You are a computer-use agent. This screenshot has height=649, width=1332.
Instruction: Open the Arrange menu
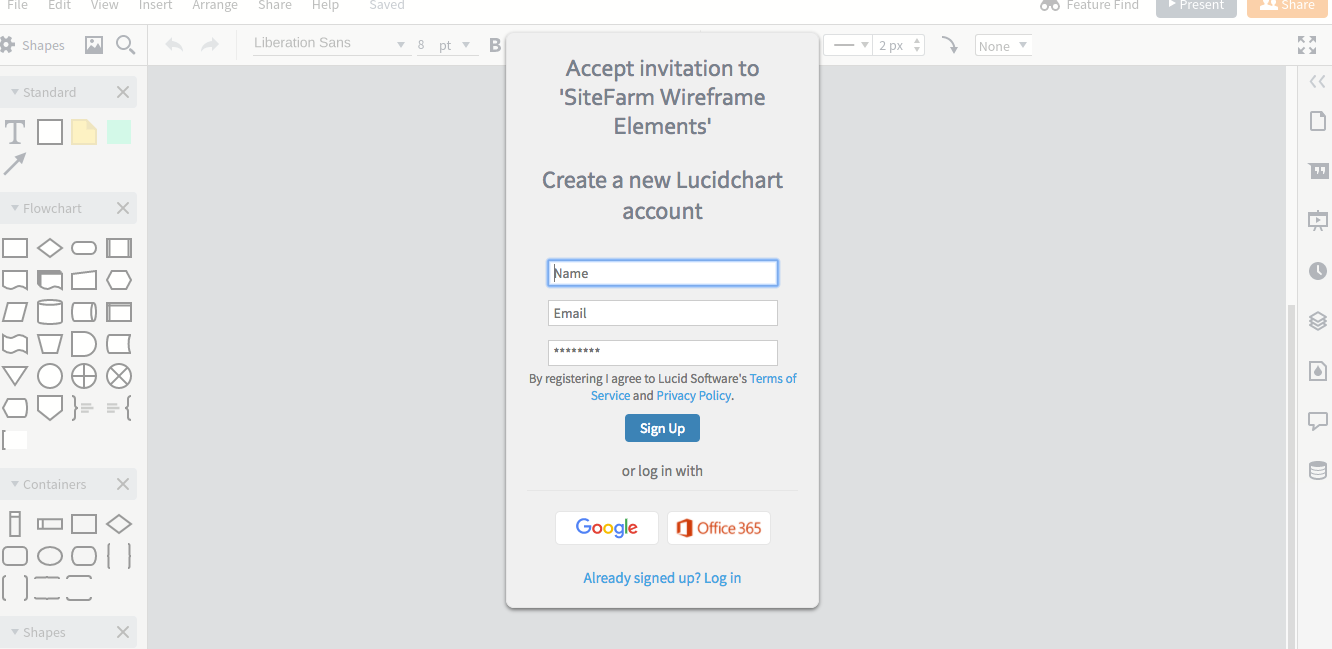215,6
